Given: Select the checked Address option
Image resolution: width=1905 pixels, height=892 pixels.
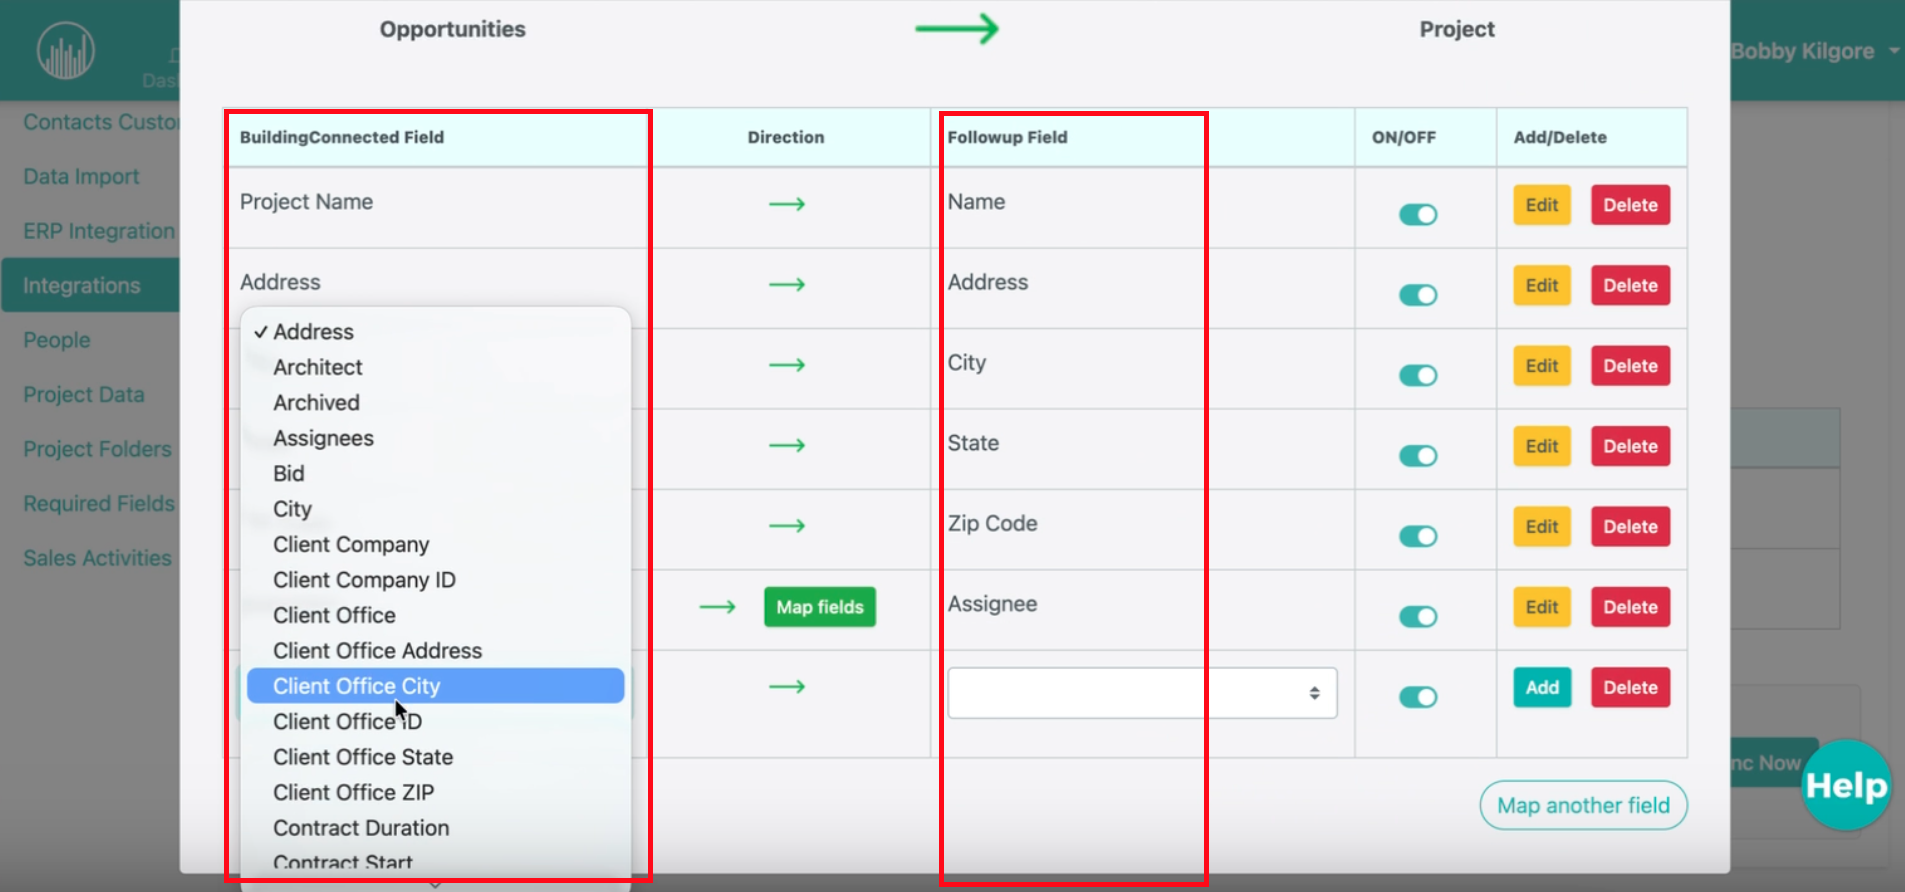Looking at the screenshot, I should pos(436,332).
